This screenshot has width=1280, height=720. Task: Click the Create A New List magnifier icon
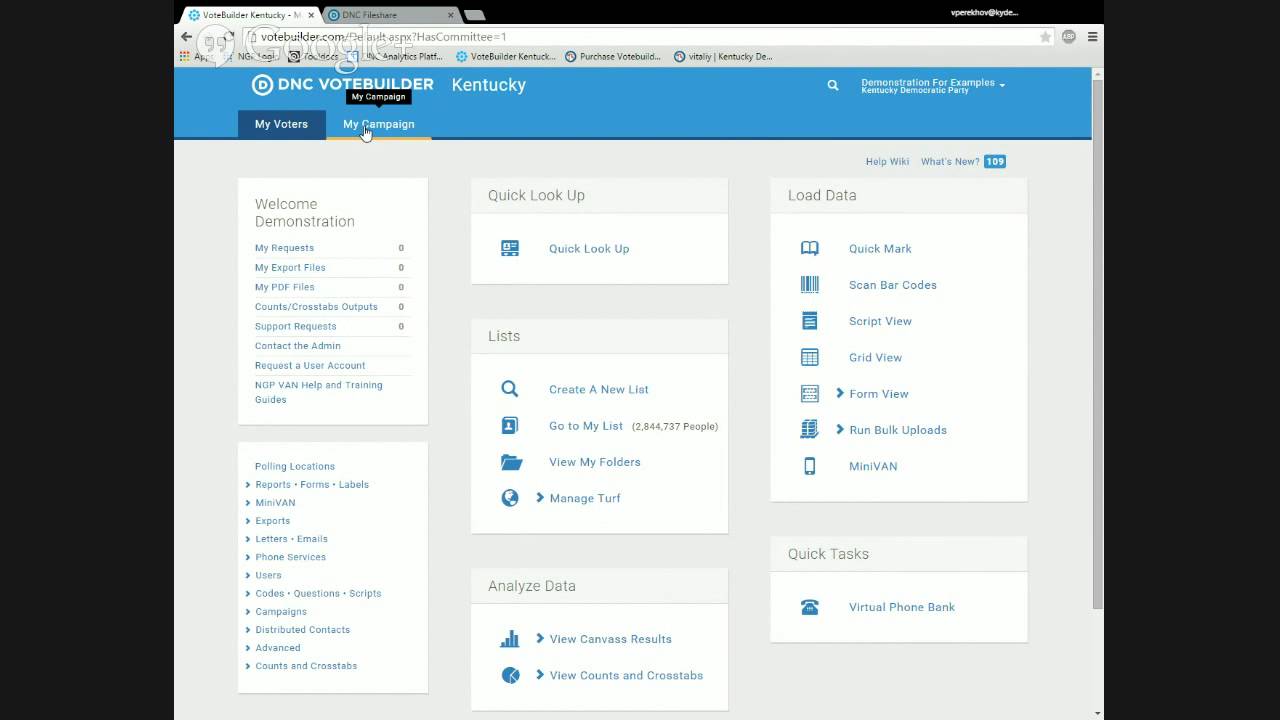[510, 389]
